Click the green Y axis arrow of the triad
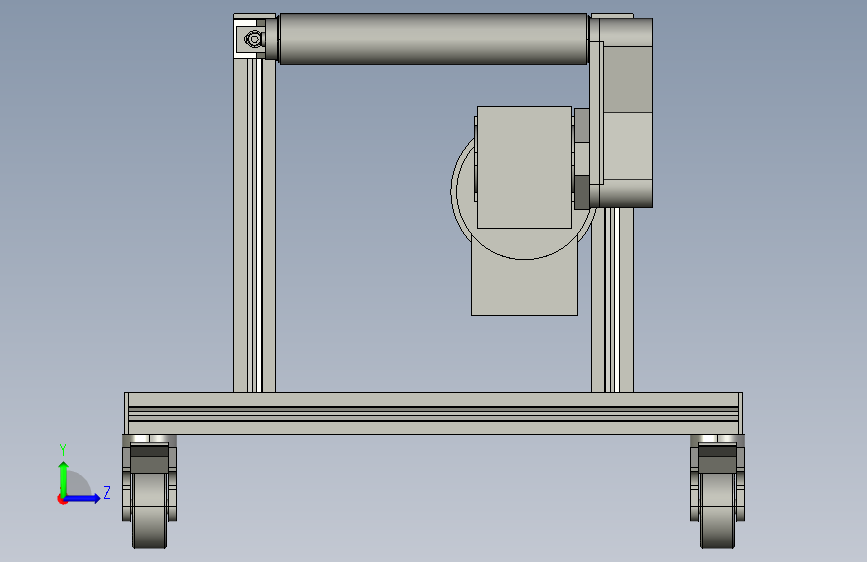Screen dimensions: 867x562 [x=64, y=479]
